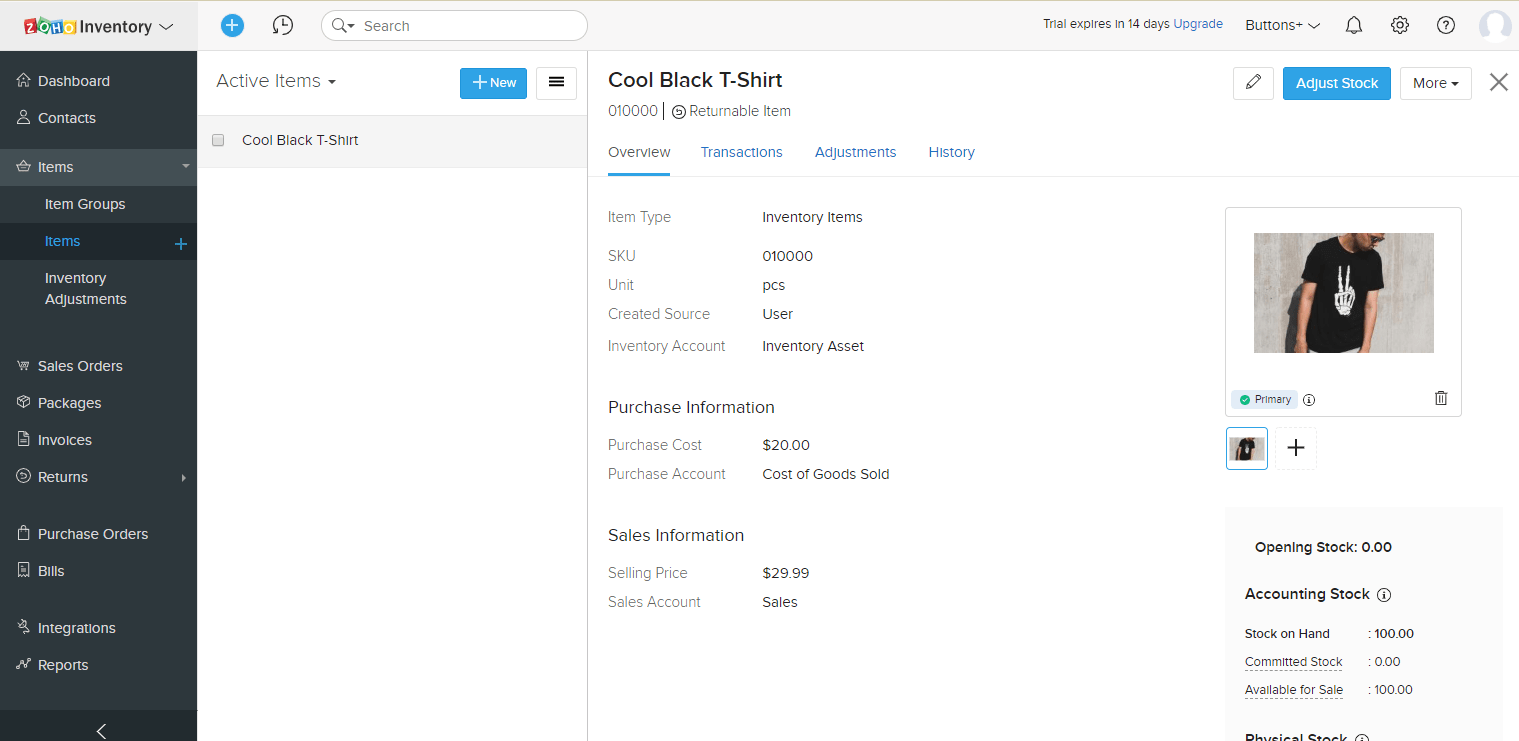Open the Buttons+ dropdown in the header
This screenshot has height=741, width=1519.
(1281, 25)
